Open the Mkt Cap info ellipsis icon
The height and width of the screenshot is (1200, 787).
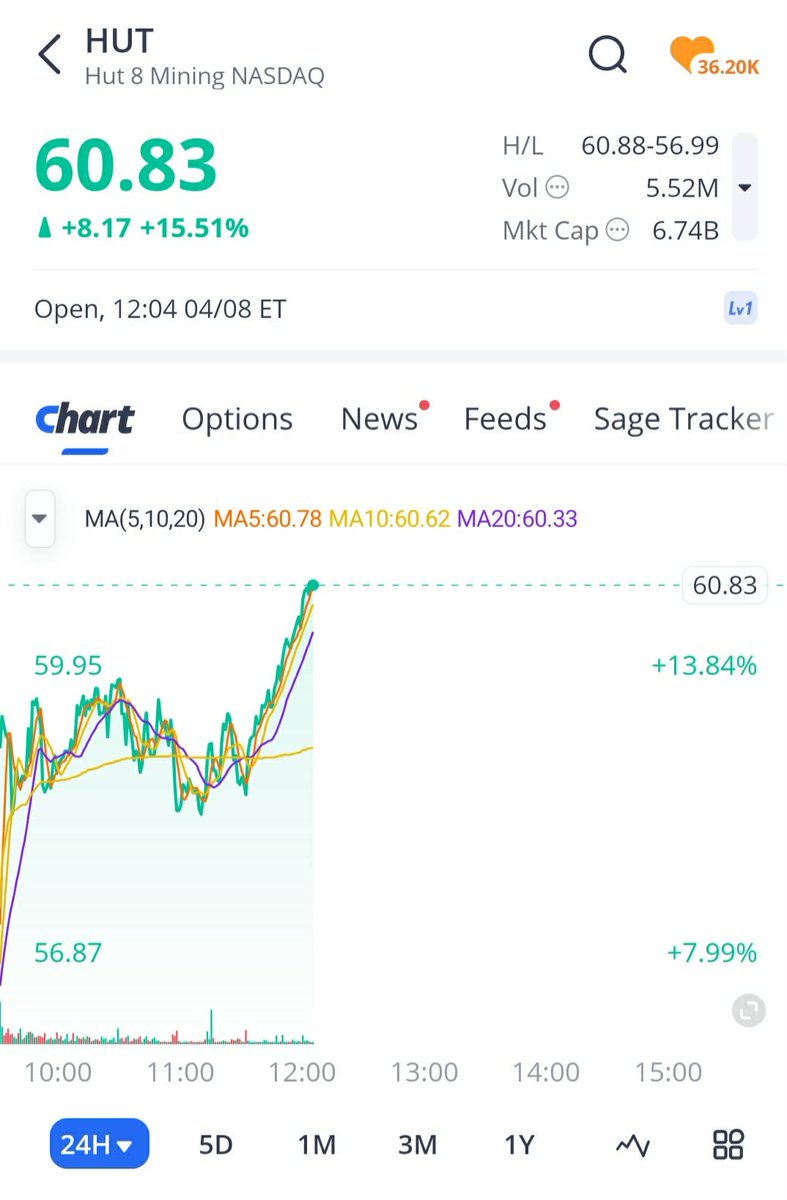619,231
